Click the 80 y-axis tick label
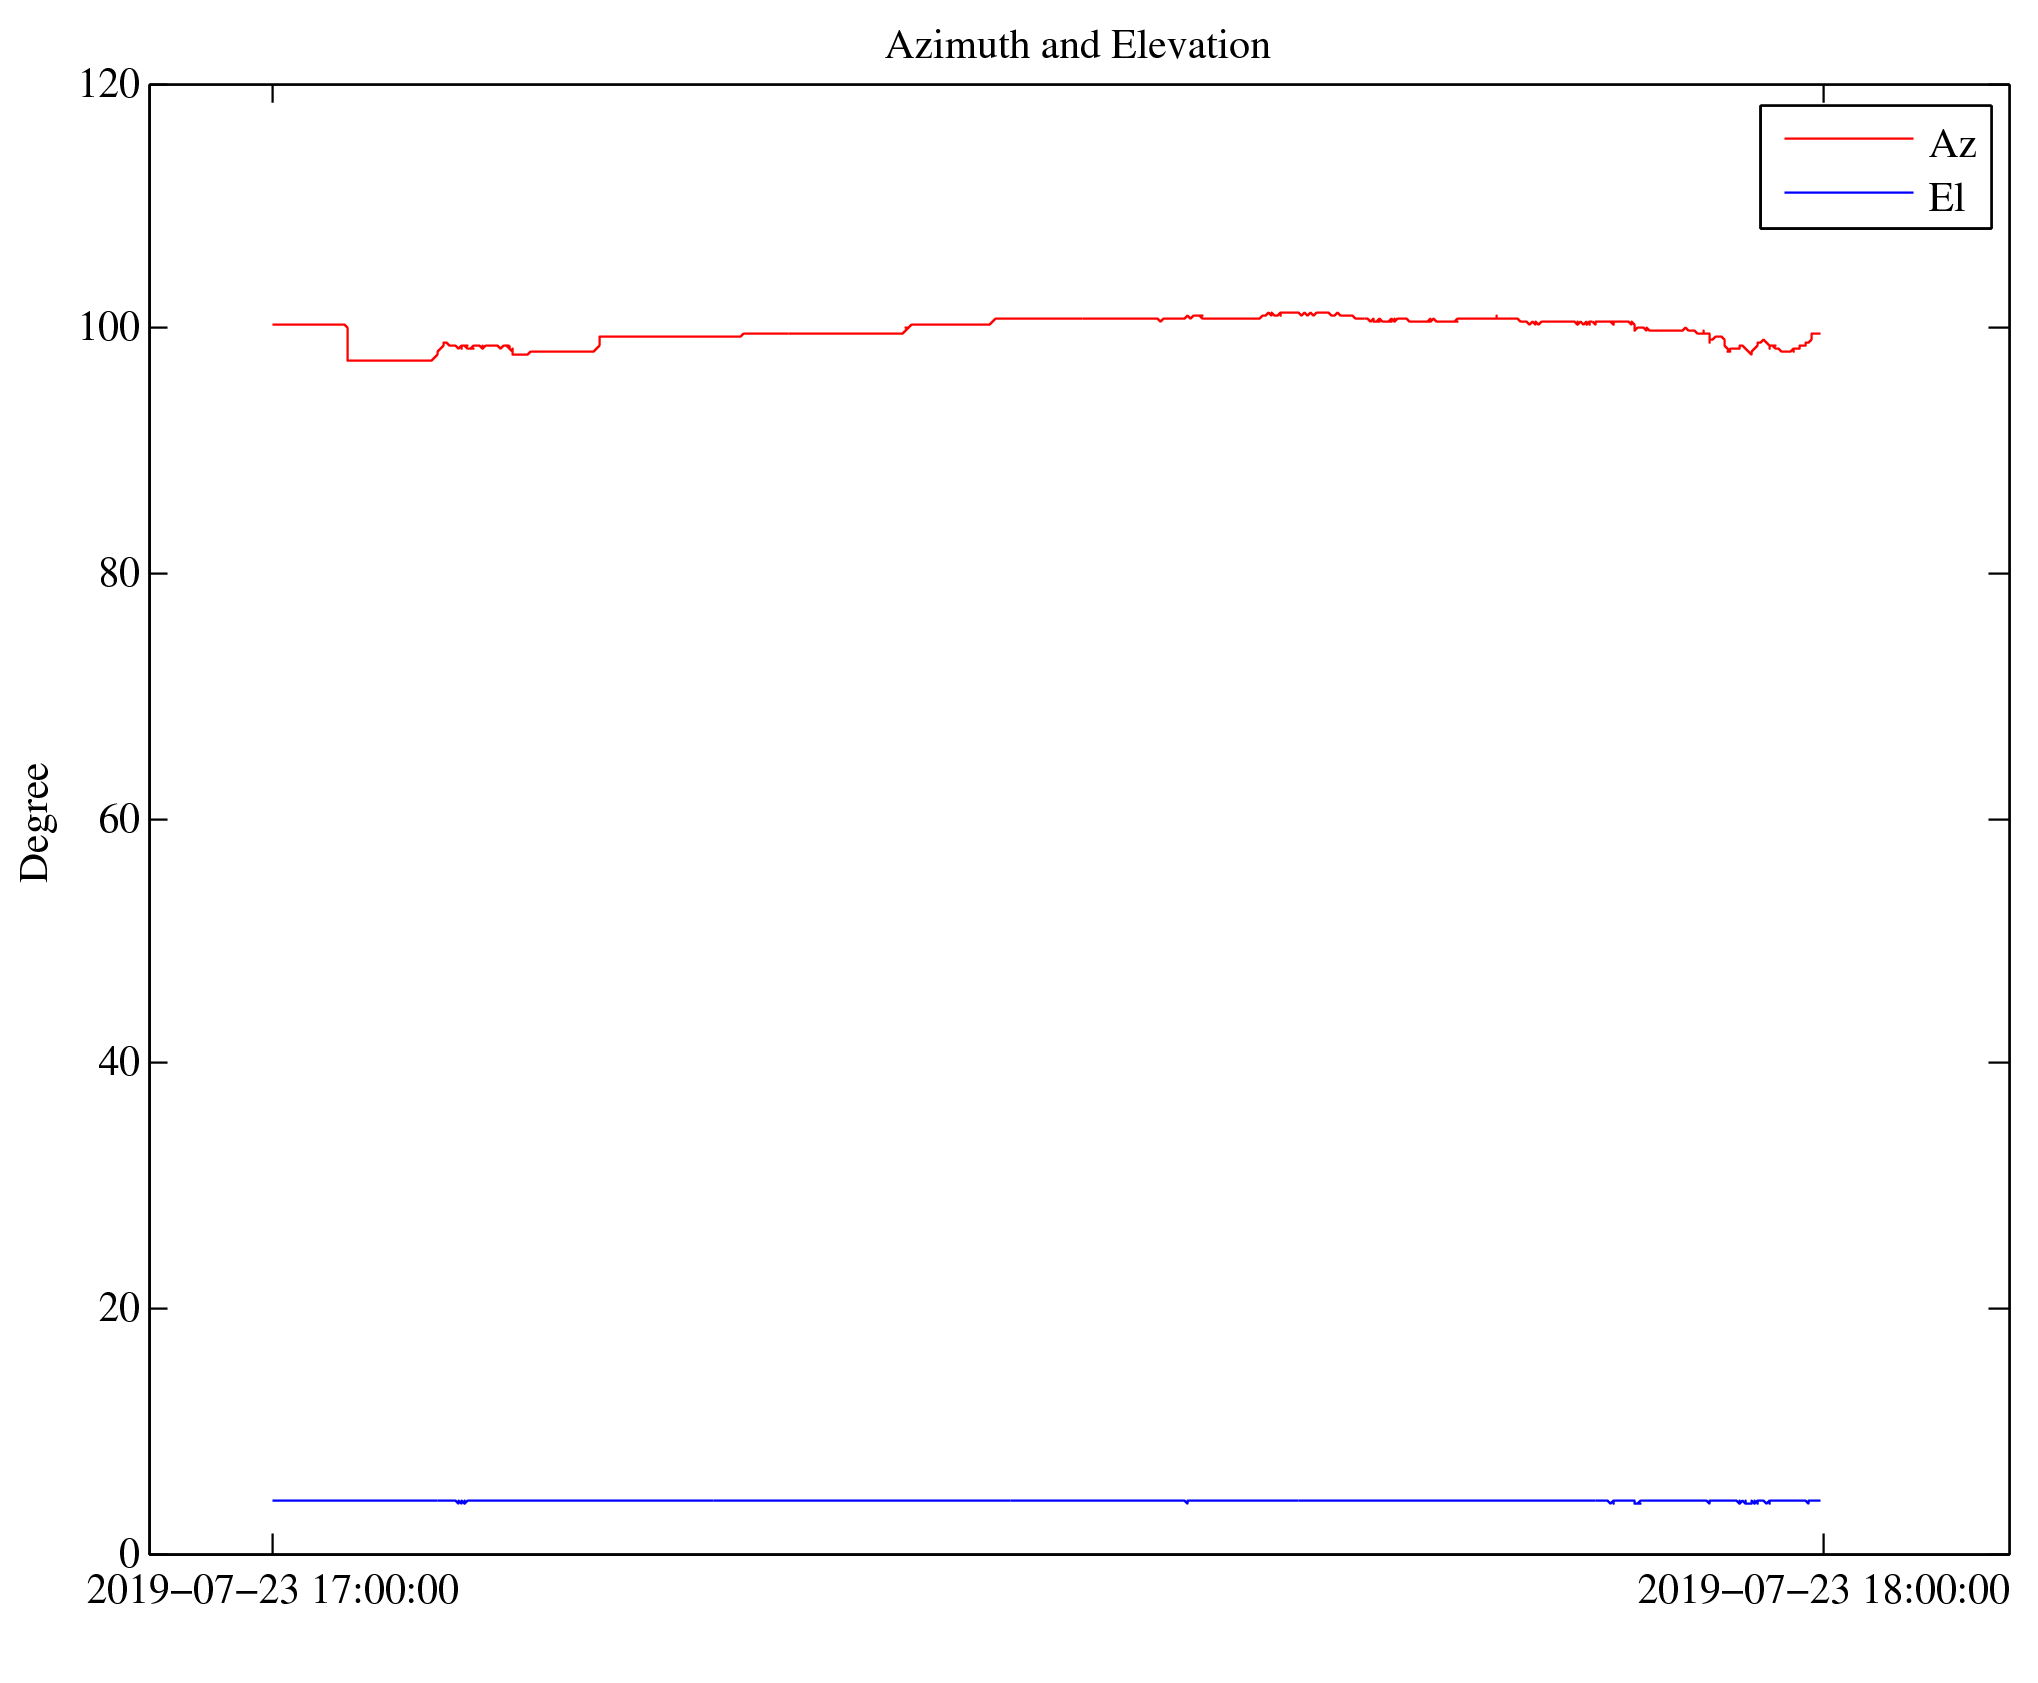2038x1683 pixels. point(119,574)
